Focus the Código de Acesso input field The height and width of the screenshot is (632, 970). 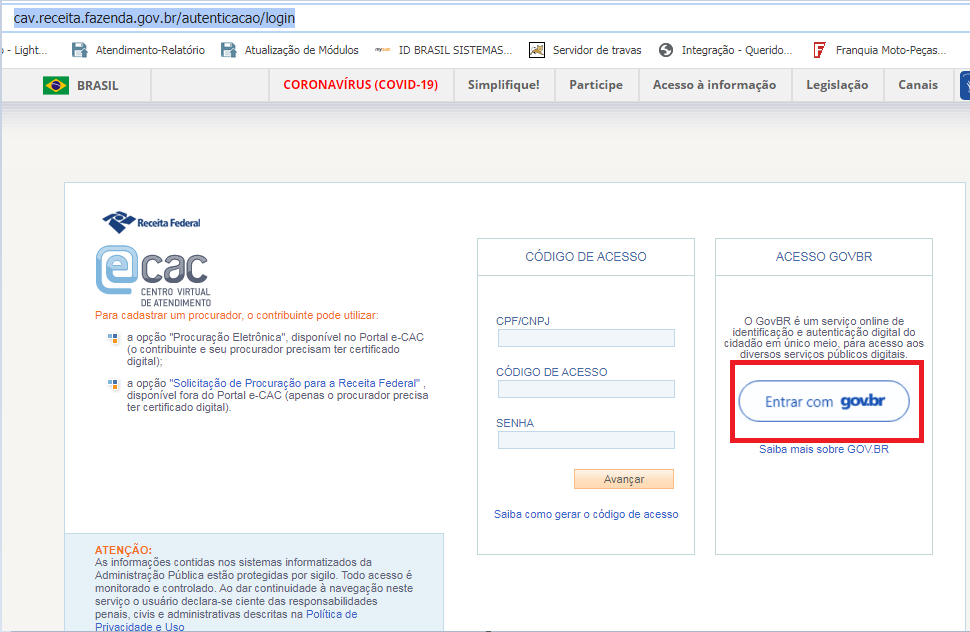pos(586,389)
